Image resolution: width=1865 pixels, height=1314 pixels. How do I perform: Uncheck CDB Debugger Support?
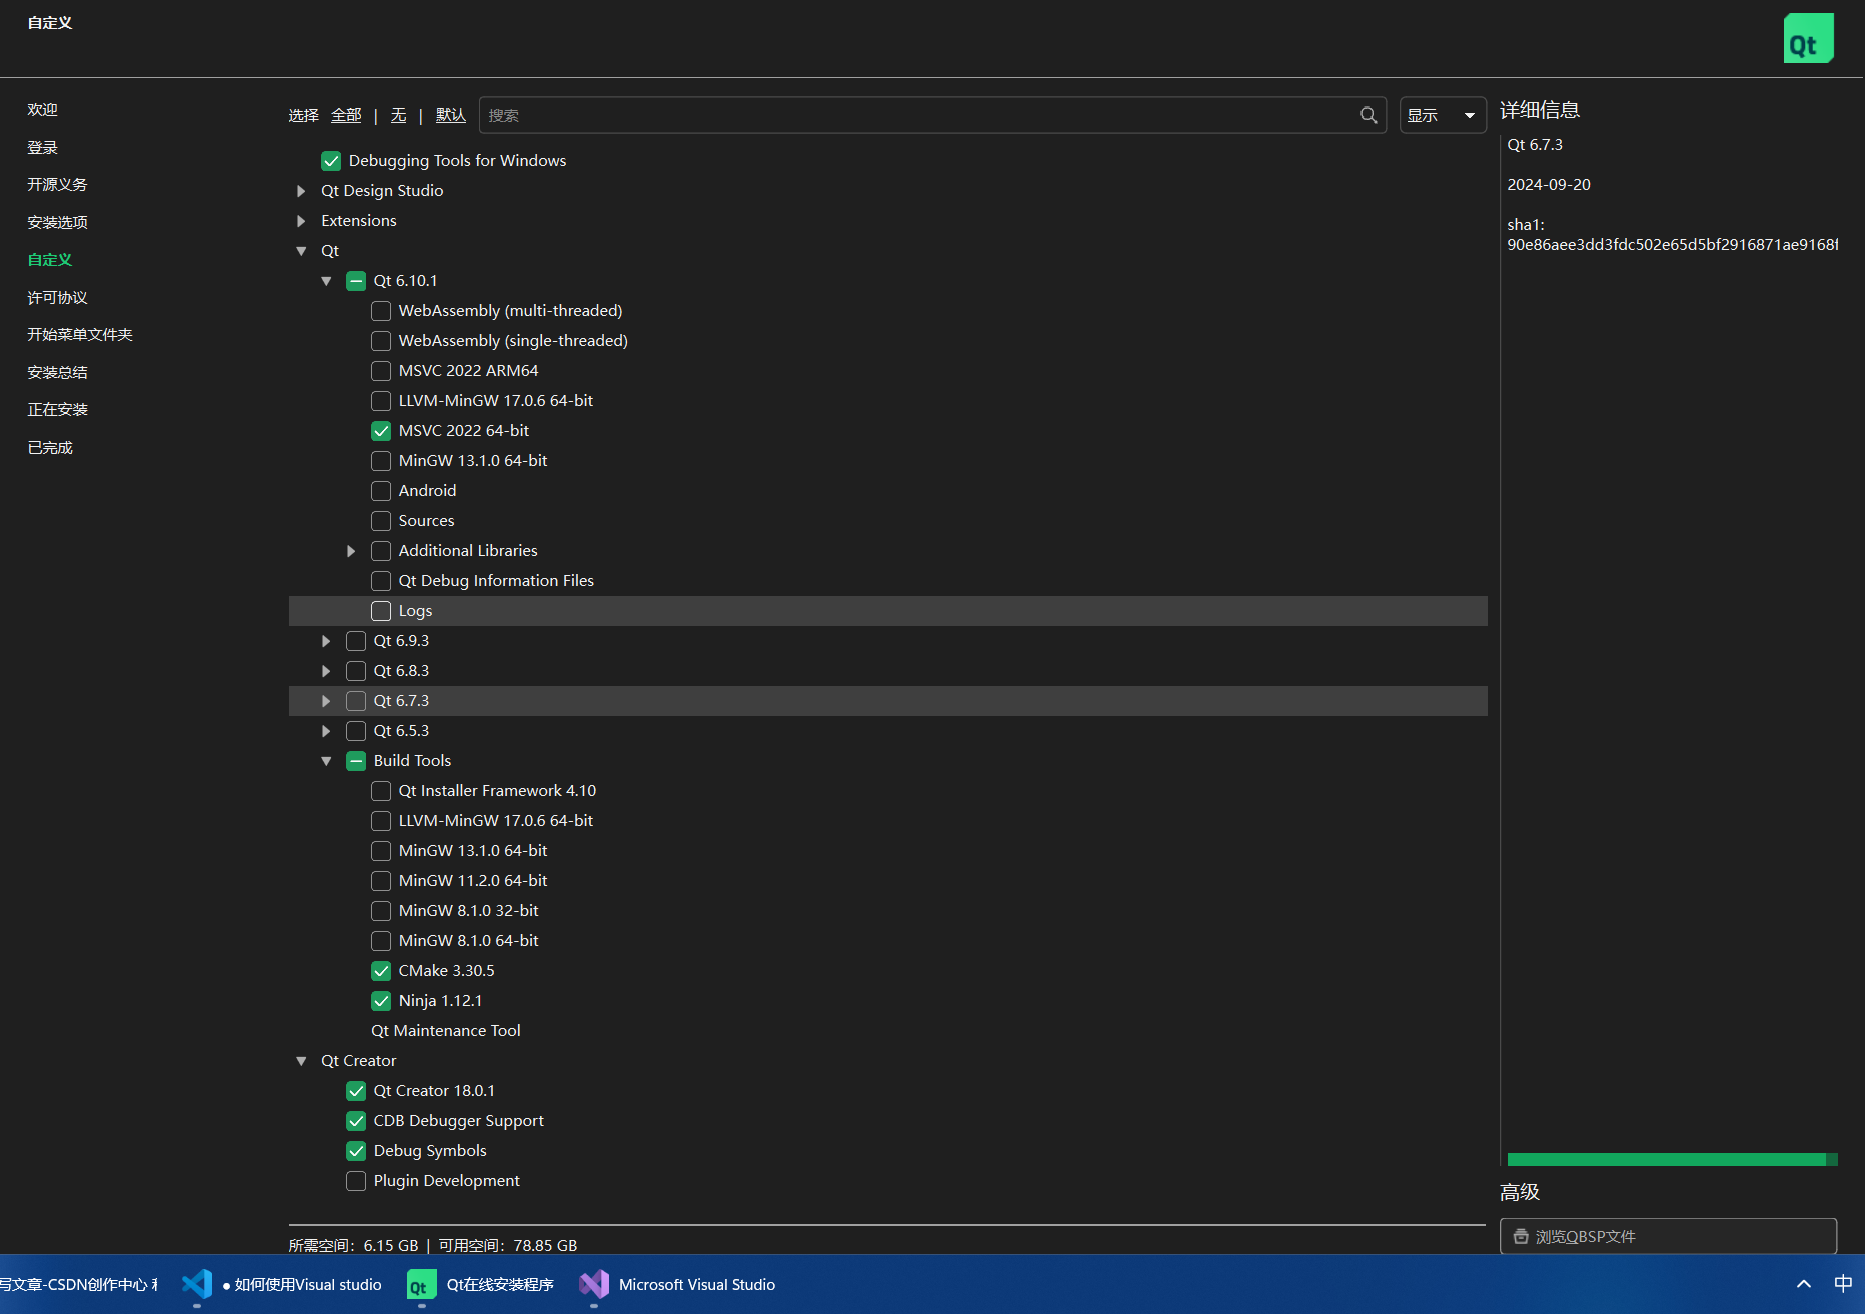click(x=356, y=1121)
